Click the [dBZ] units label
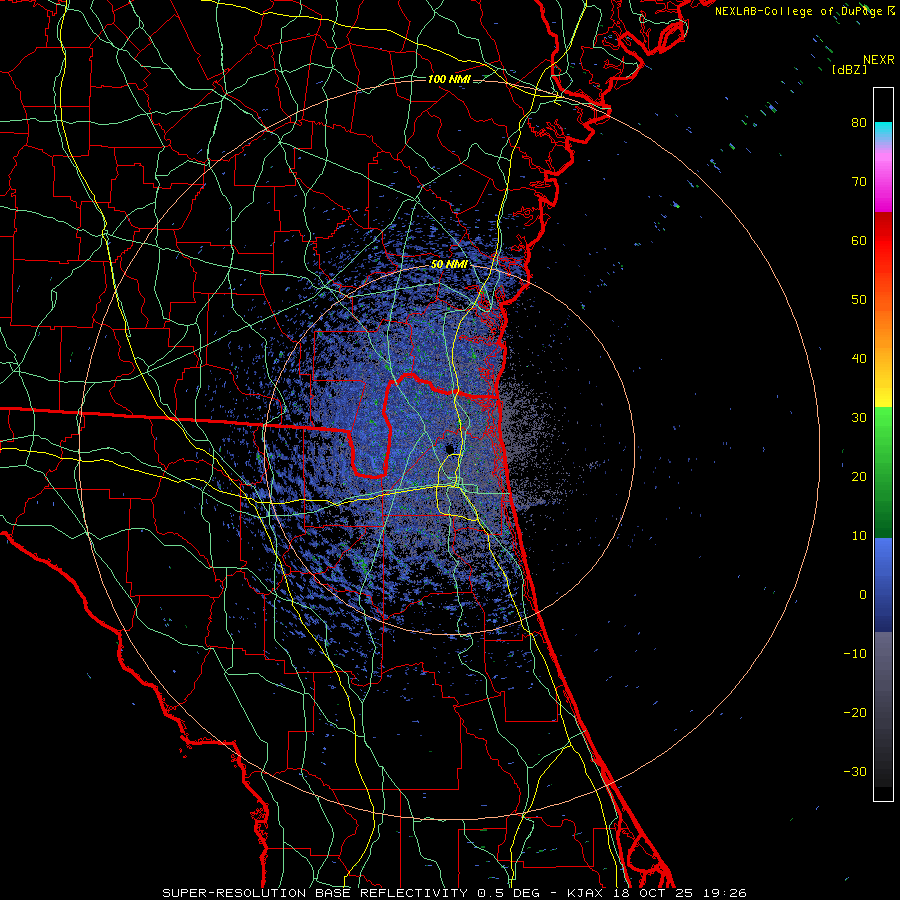Viewport: 900px width, 900px height. tap(849, 69)
